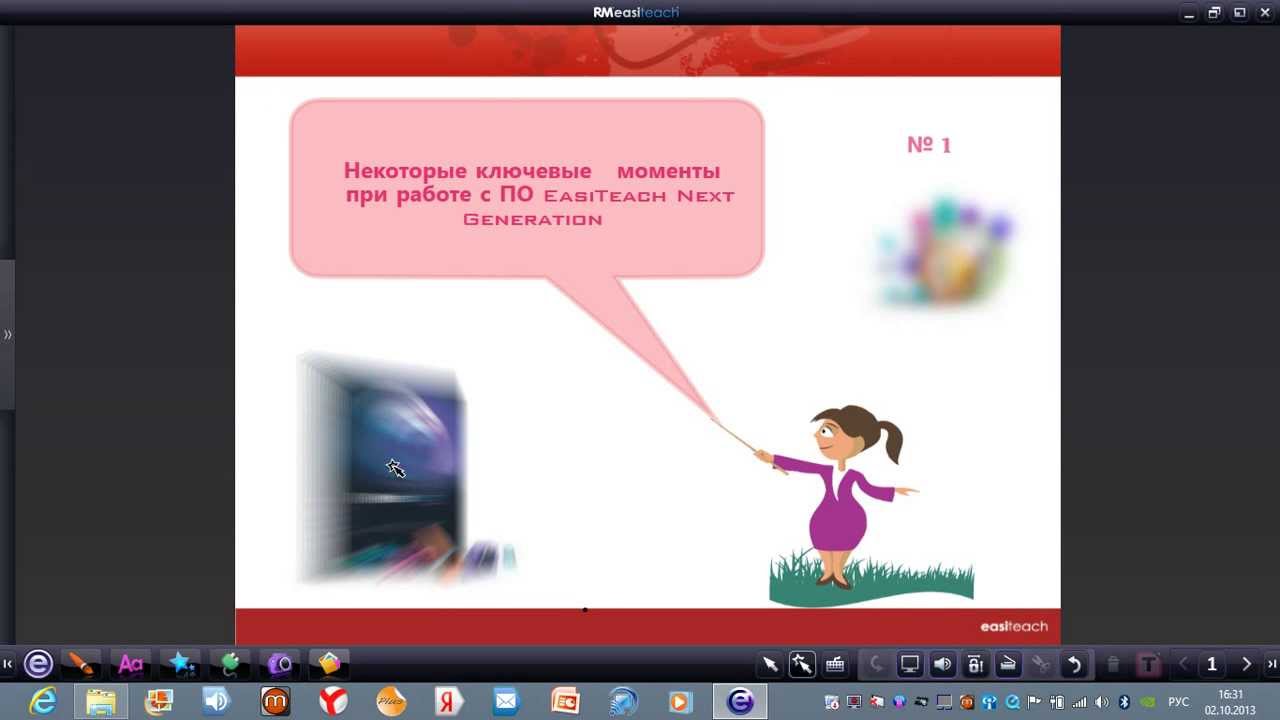Select the Aa text tool
The width and height of the screenshot is (1280, 720).
tap(130, 664)
